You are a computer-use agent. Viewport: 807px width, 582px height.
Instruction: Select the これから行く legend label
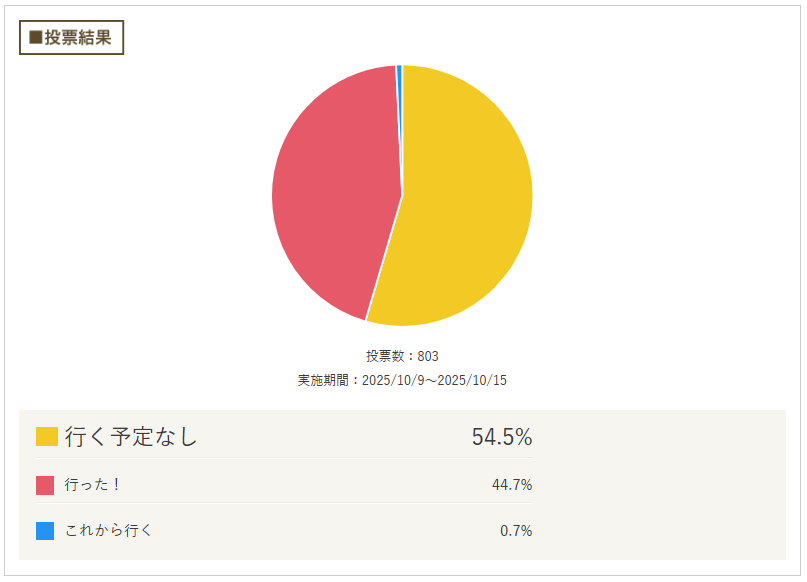pyautogui.click(x=108, y=531)
